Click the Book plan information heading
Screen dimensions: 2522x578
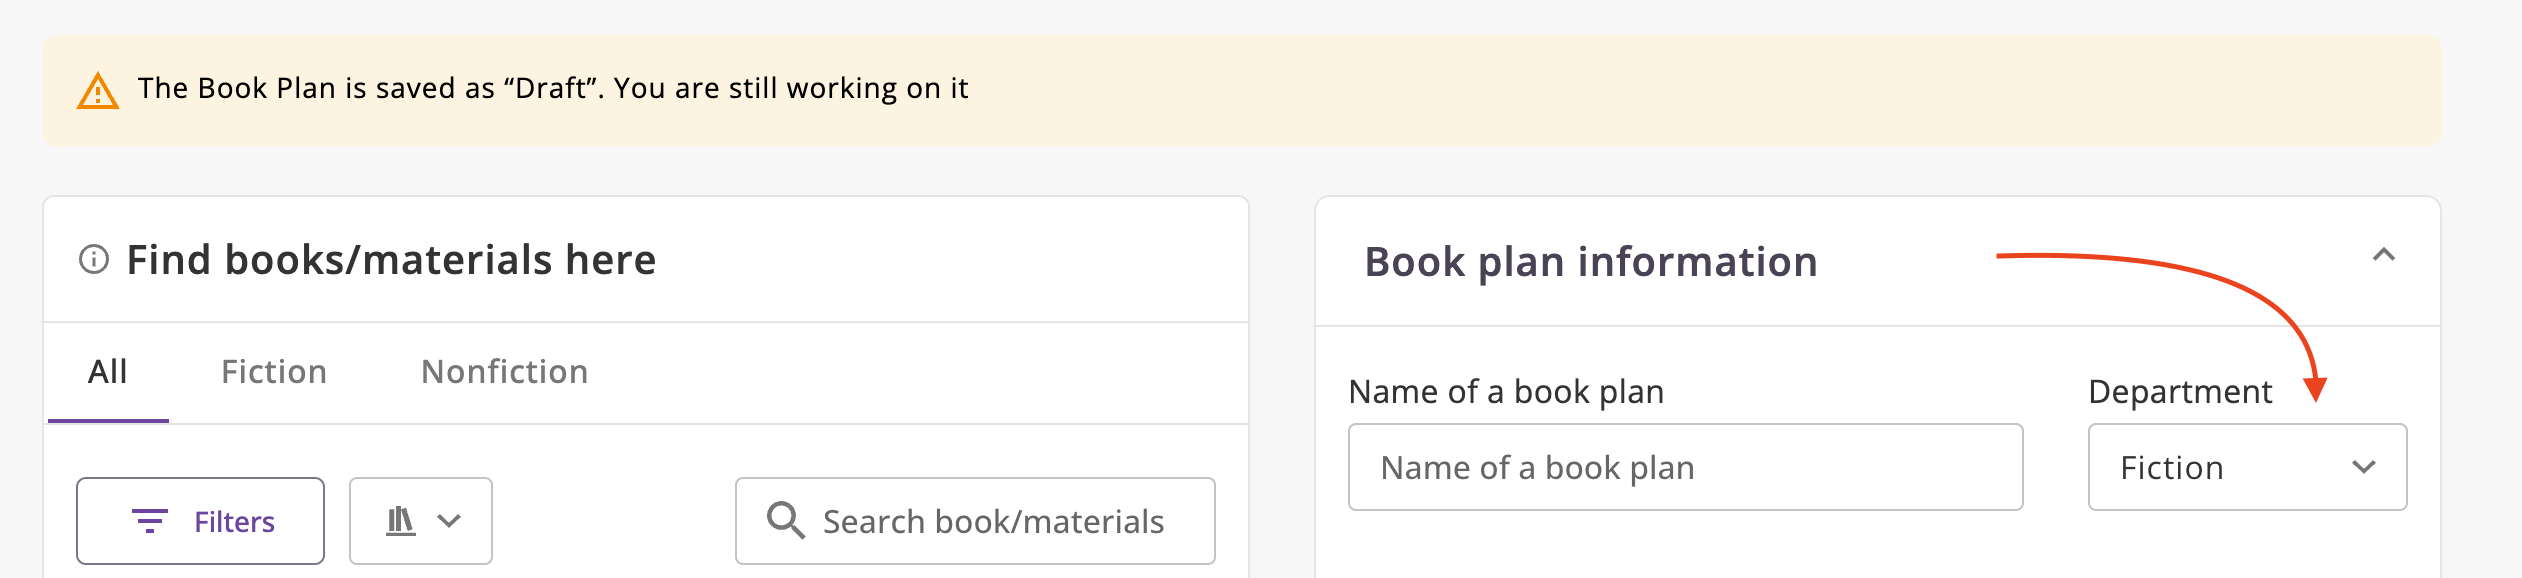pyautogui.click(x=1591, y=262)
